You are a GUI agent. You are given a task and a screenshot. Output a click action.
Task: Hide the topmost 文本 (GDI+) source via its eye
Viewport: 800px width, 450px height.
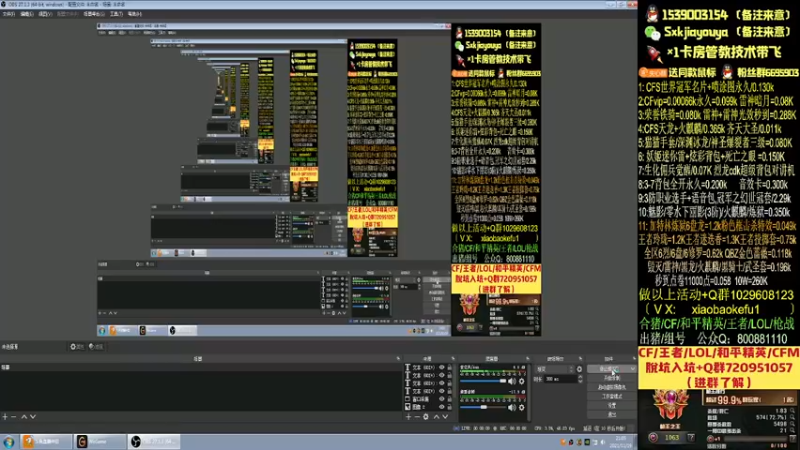[442, 367]
